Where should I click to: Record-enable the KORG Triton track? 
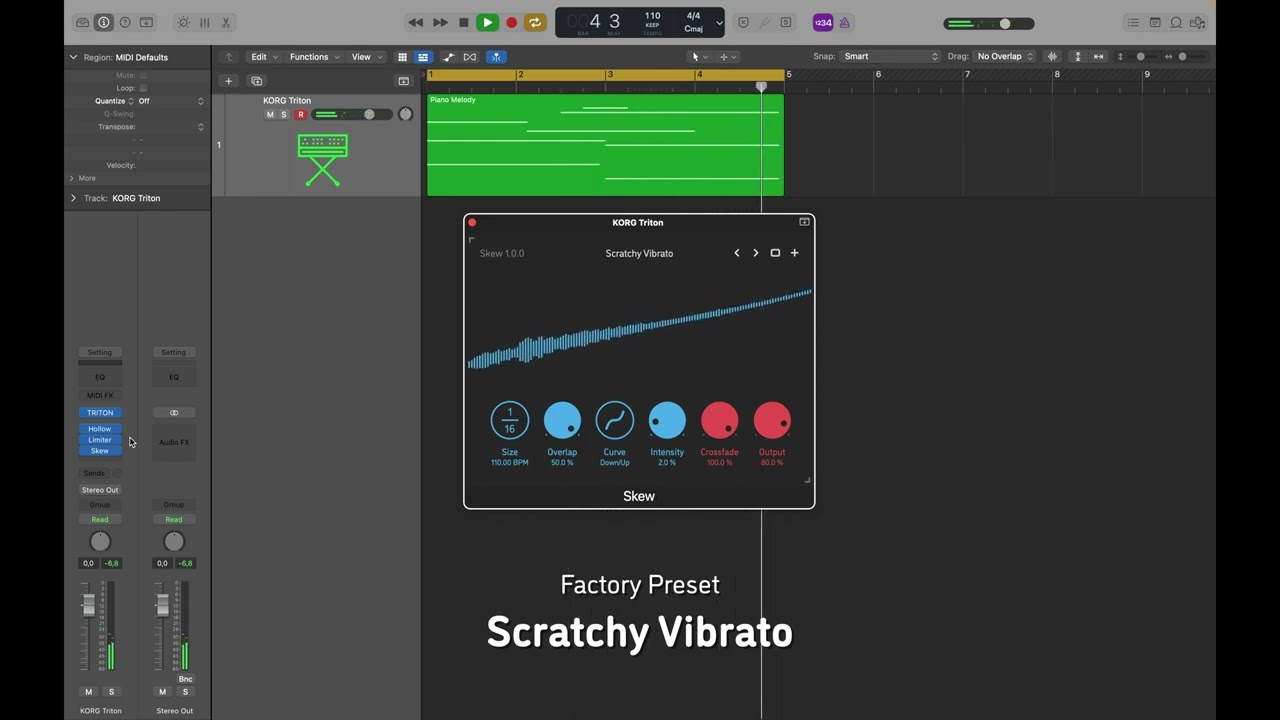pyautogui.click(x=300, y=115)
